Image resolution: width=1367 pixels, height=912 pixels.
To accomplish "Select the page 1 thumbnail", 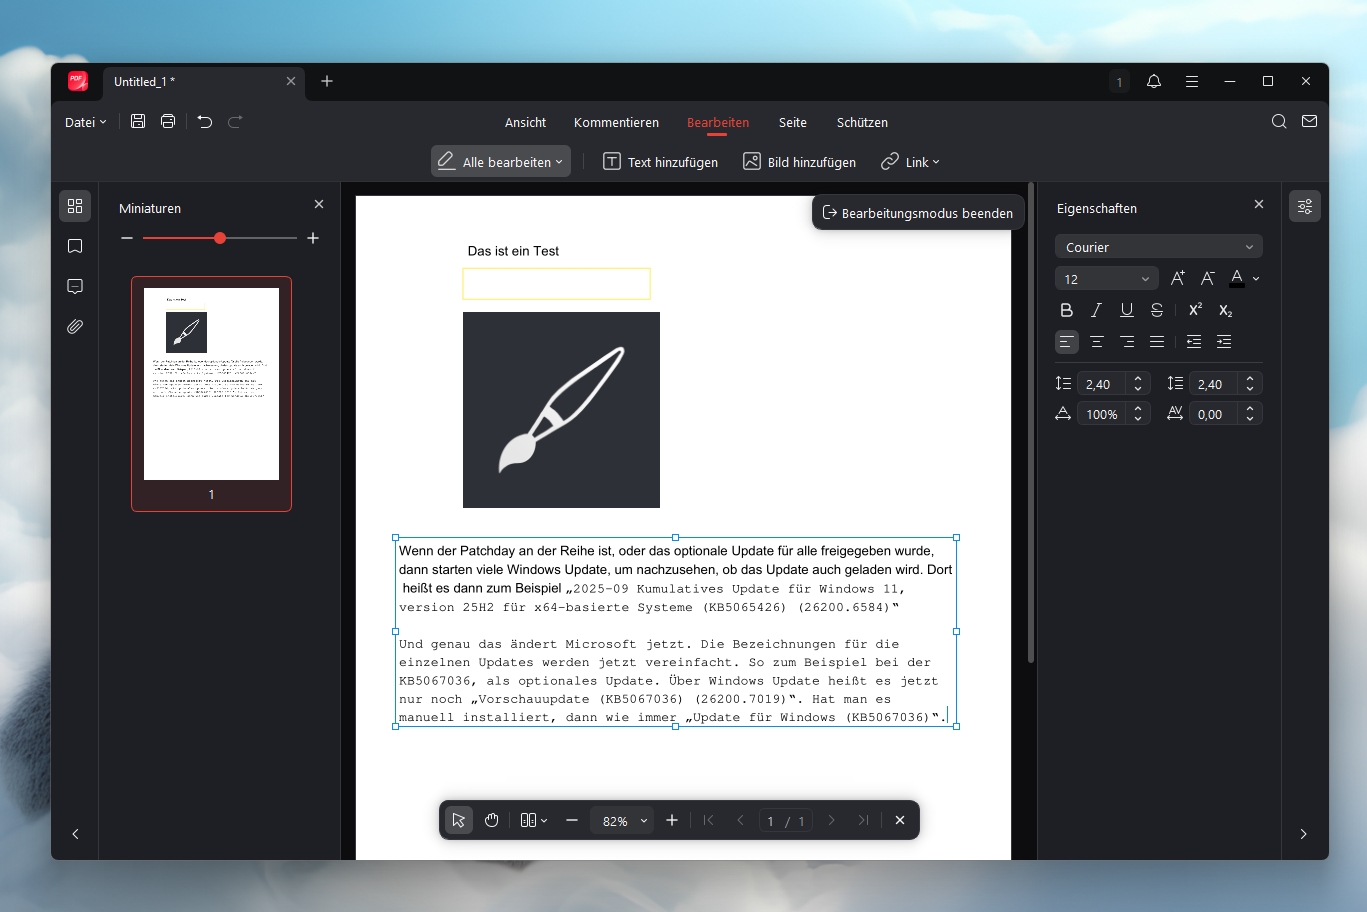I will click(x=211, y=384).
